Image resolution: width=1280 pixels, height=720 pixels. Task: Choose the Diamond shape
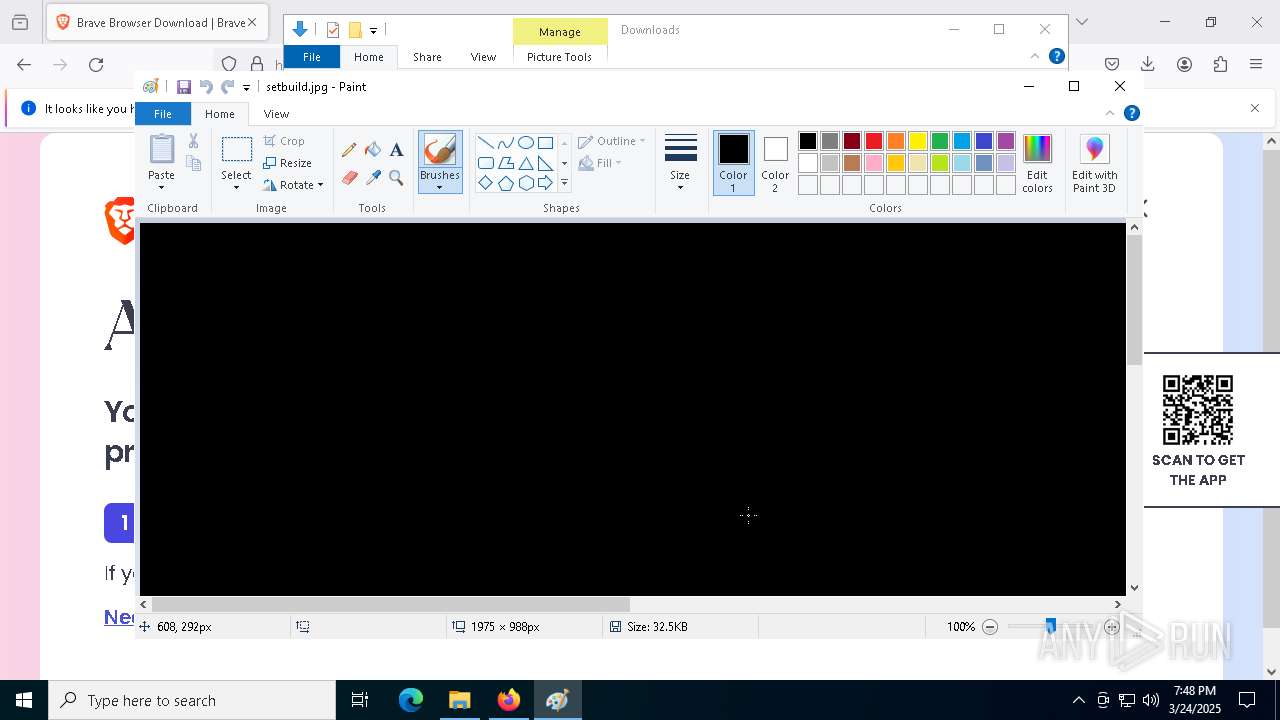(485, 183)
